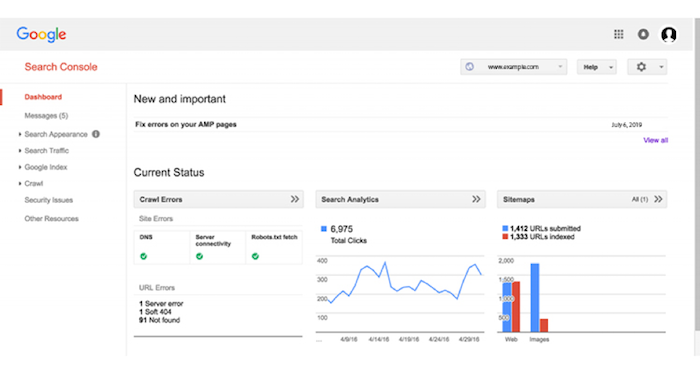Click the All (1) sitemaps label
Viewport: 700px width, 373px height.
640,199
